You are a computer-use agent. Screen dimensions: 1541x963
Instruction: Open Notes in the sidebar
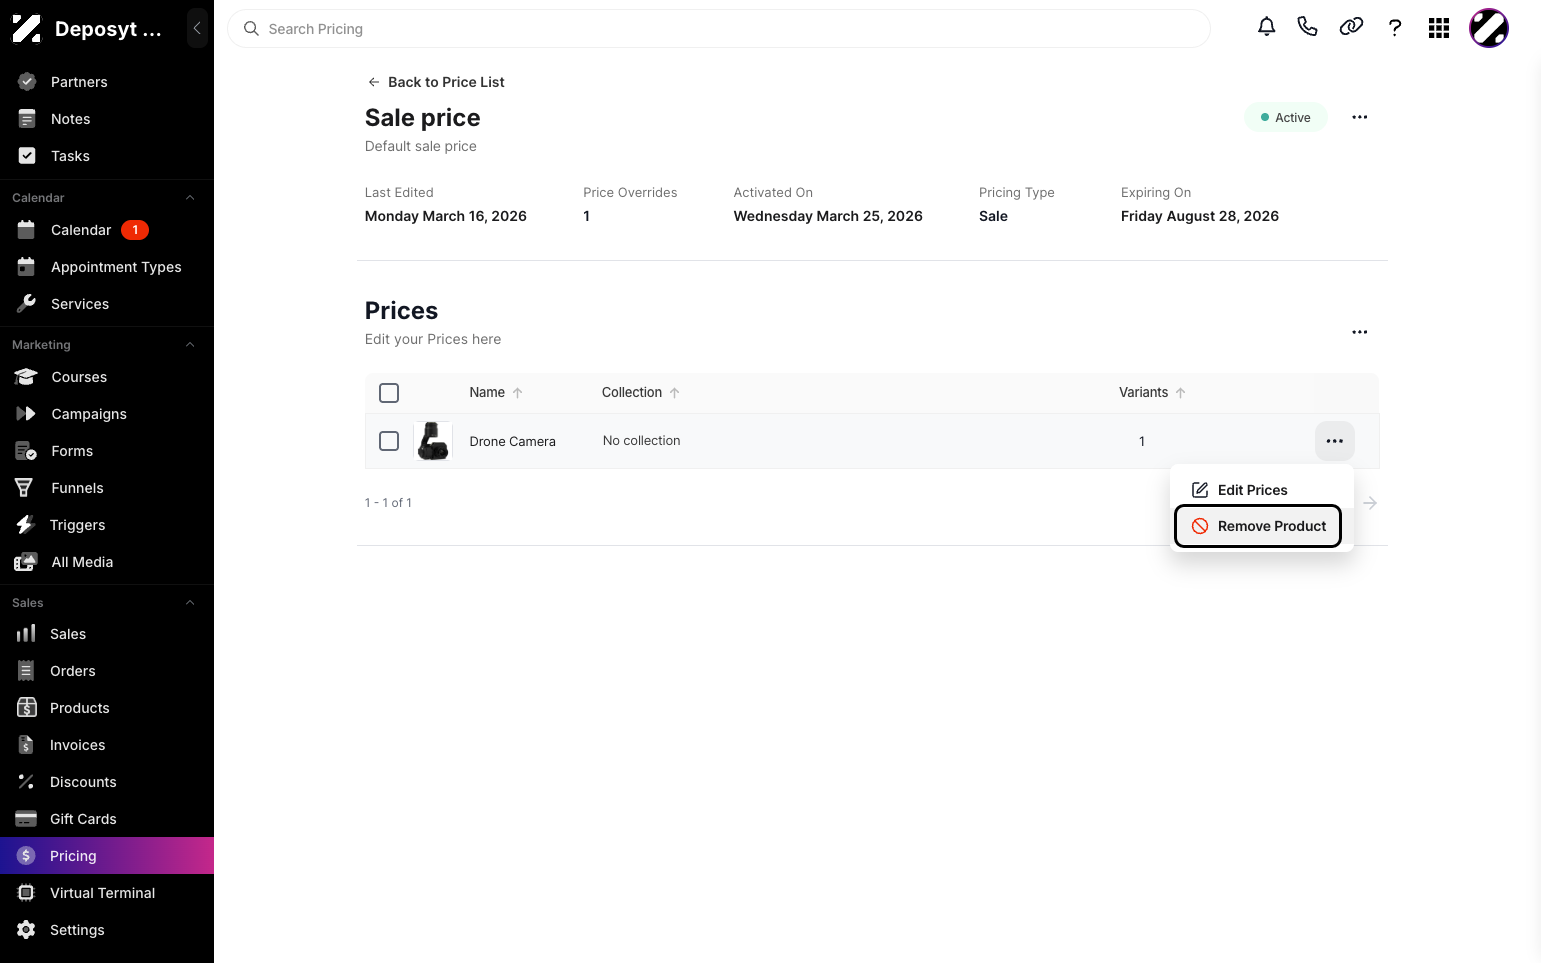coord(107,119)
